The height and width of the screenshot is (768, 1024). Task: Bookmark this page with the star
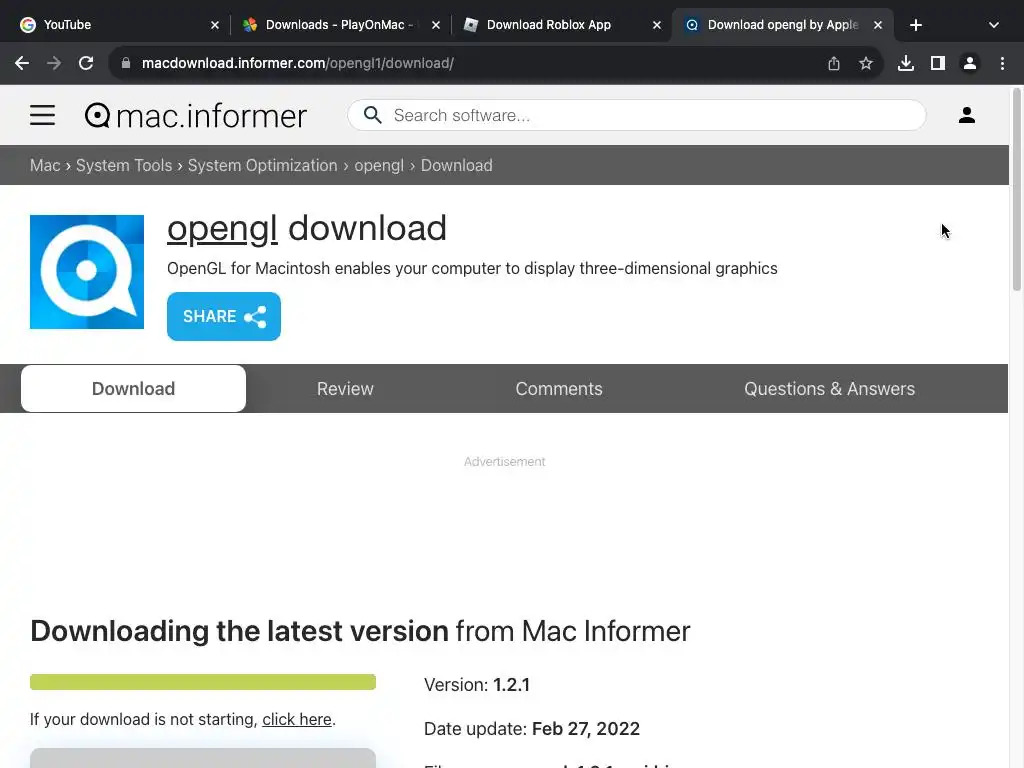[x=865, y=63]
